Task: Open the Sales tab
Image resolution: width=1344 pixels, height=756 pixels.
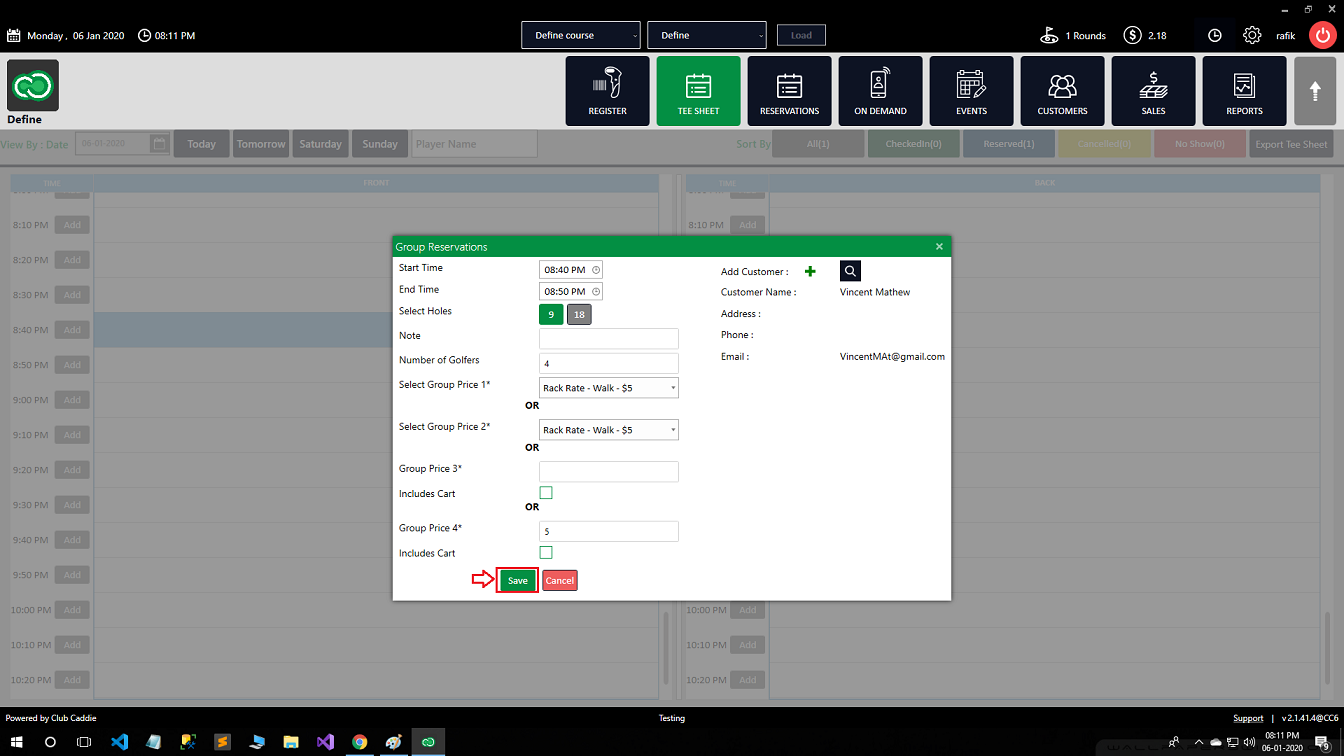Action: (x=1153, y=91)
